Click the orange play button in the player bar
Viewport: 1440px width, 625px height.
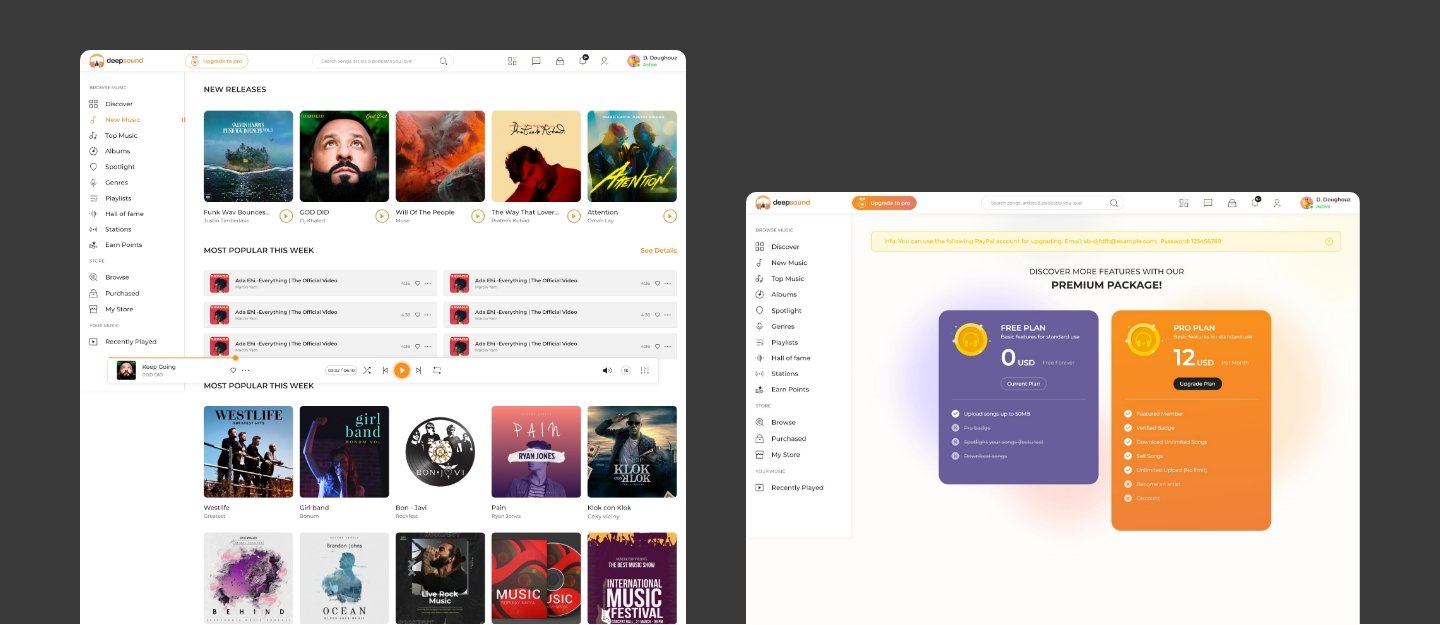[x=402, y=370]
